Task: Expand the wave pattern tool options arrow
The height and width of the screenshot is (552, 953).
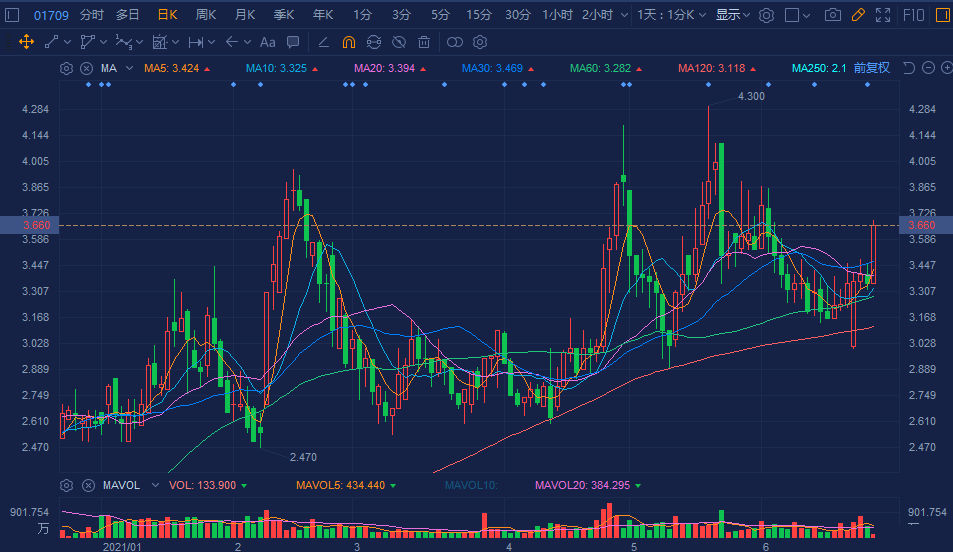Action: [139, 42]
